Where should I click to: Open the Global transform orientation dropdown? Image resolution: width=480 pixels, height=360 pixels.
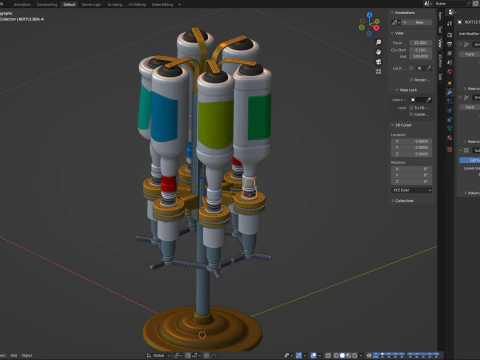[x=158, y=355]
